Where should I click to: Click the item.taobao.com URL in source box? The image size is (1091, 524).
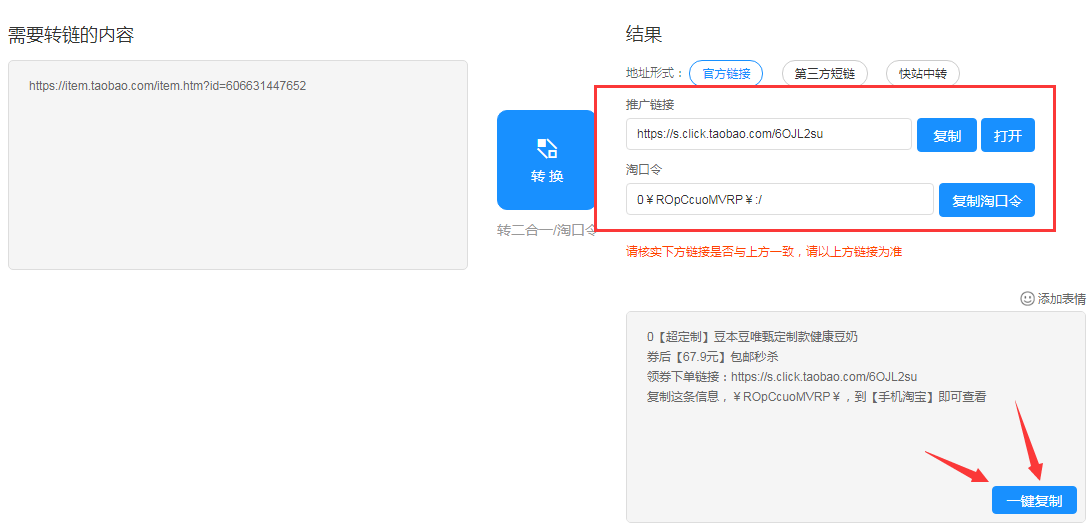(x=167, y=86)
